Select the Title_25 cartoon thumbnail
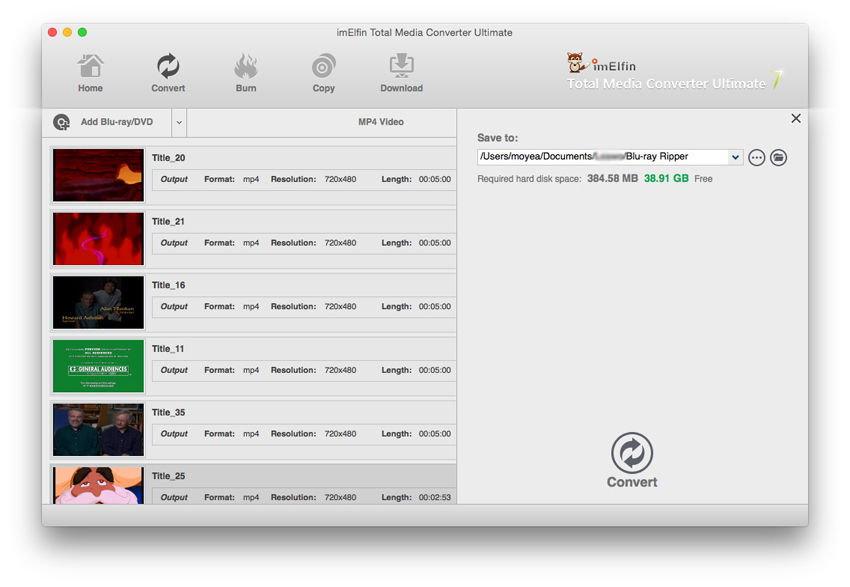The width and height of the screenshot is (850, 587). (x=98, y=485)
